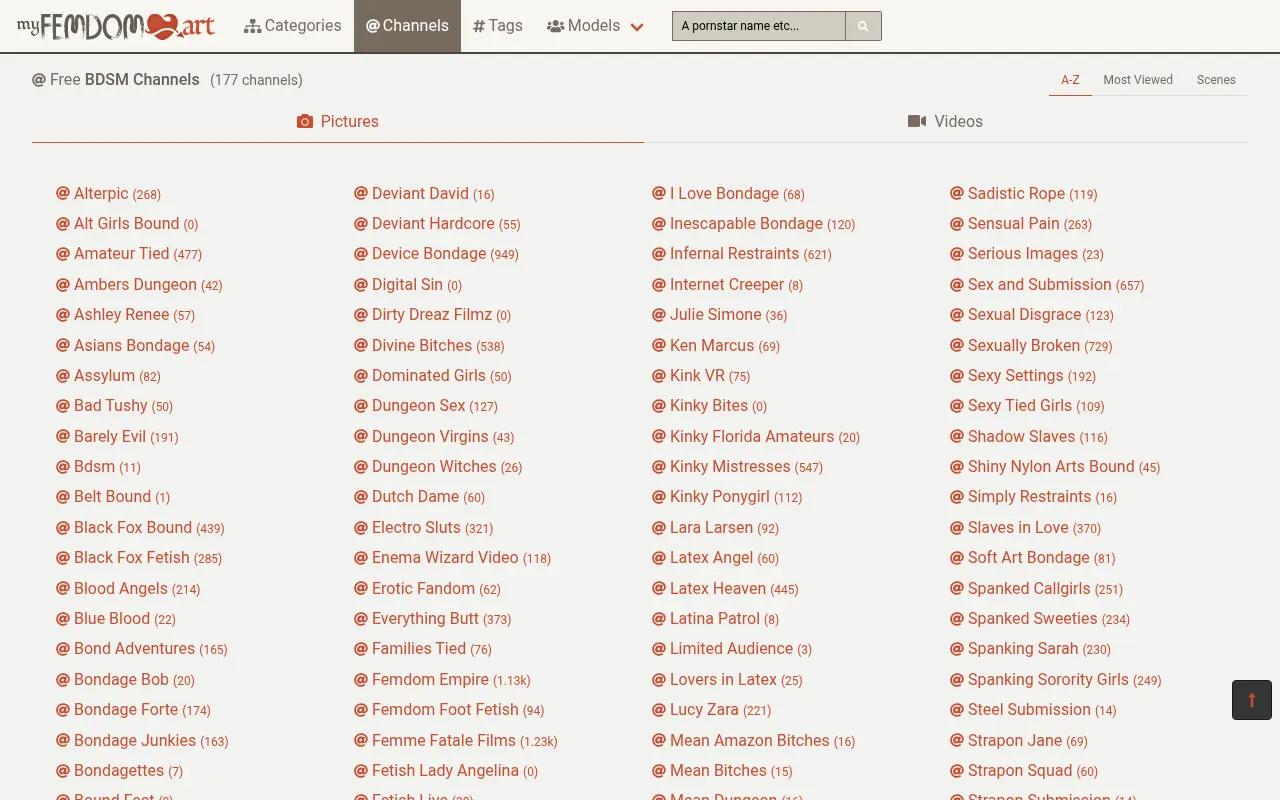Sort channels by A-Z
The image size is (1280, 800).
coord(1070,80)
